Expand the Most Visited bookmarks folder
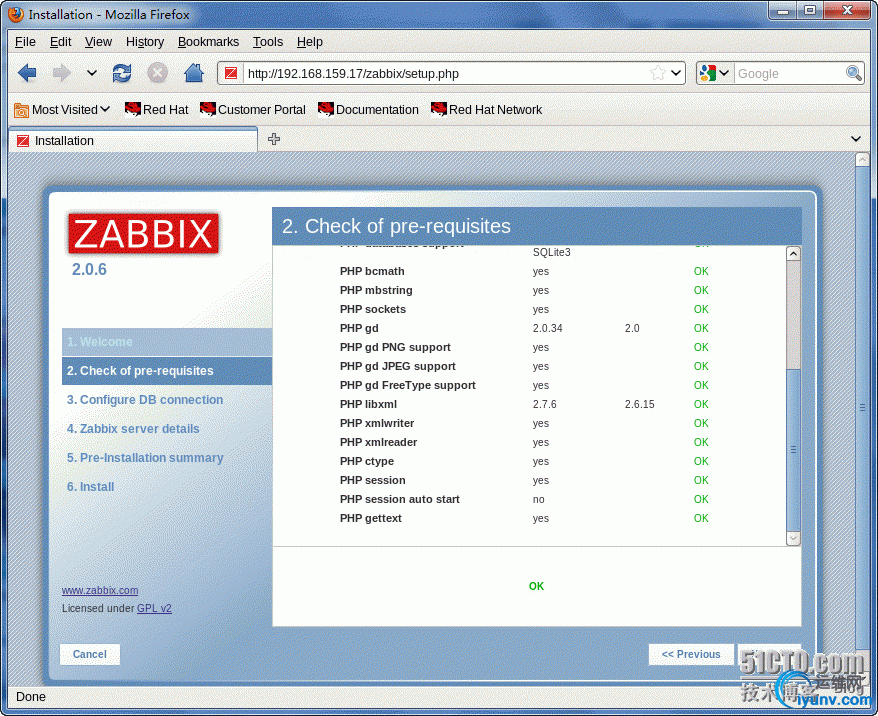This screenshot has height=716, width=878. click(x=62, y=110)
